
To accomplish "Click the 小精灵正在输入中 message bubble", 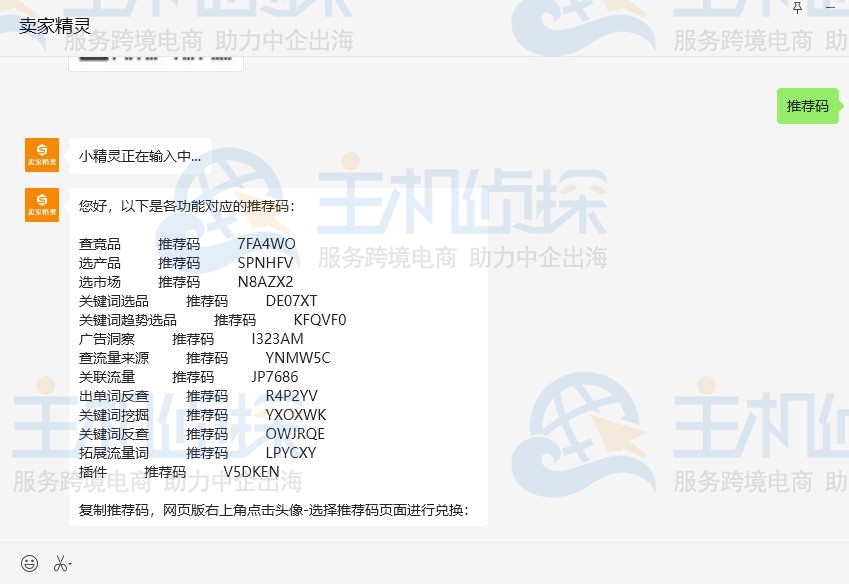I will [x=140, y=156].
